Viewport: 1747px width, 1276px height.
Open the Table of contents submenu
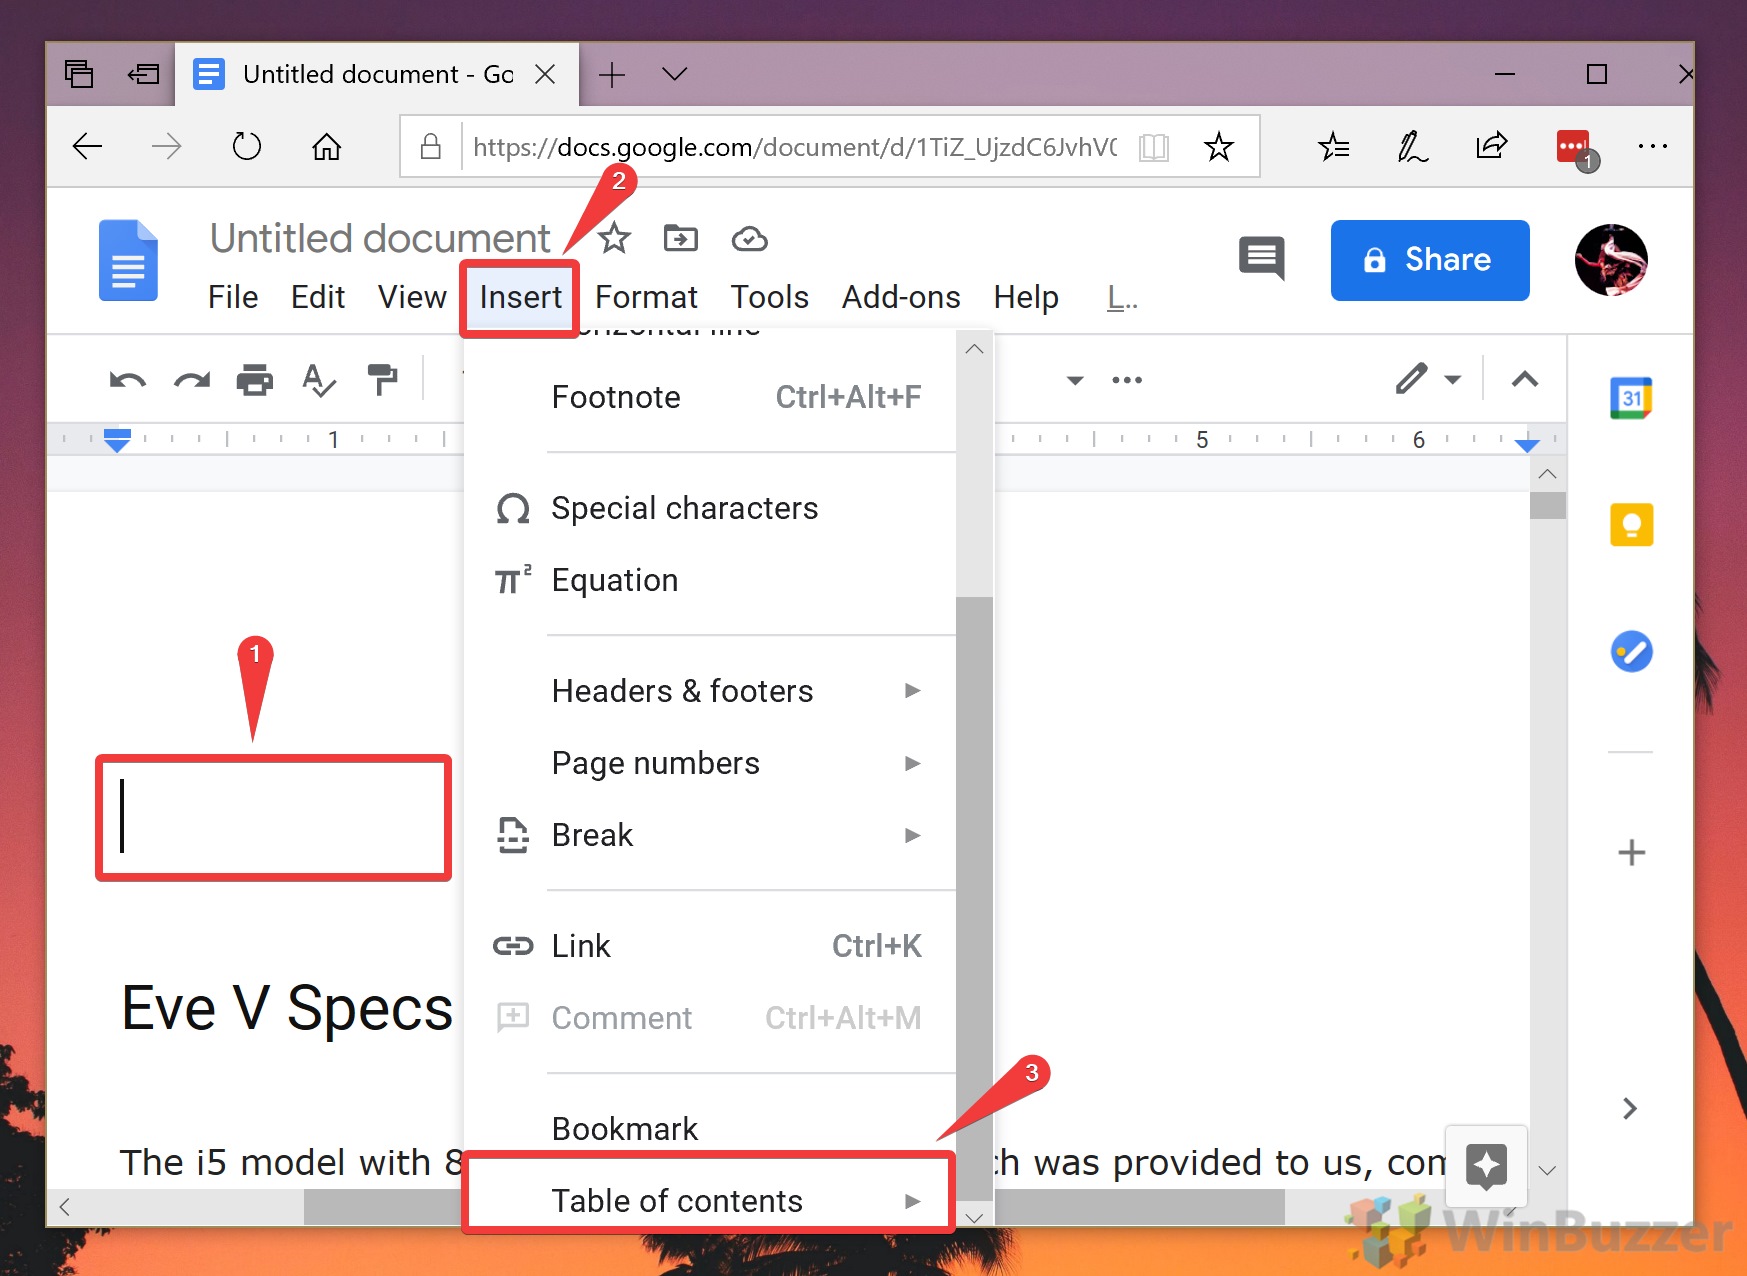677,1200
